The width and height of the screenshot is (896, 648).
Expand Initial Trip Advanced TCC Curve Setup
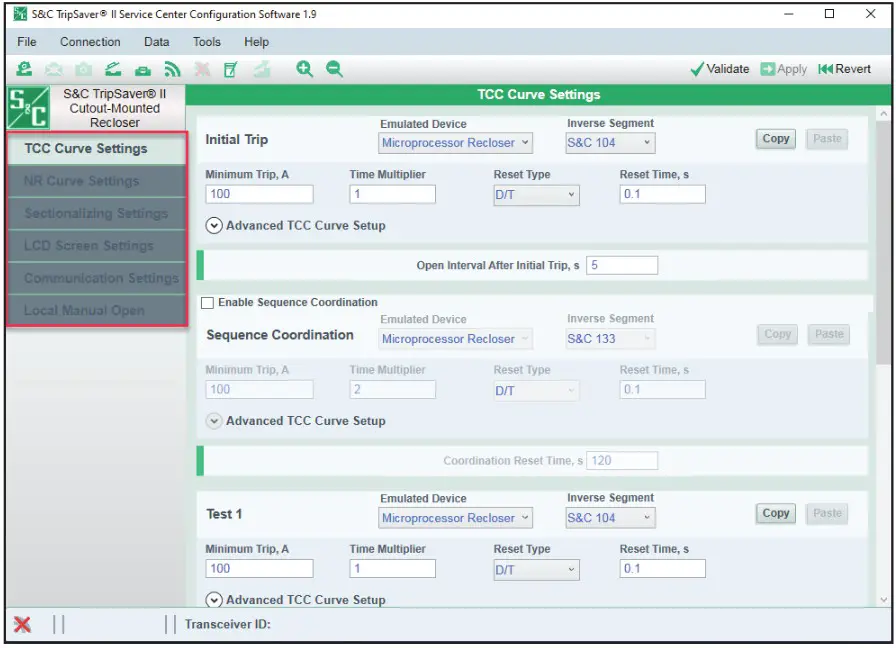[214, 226]
